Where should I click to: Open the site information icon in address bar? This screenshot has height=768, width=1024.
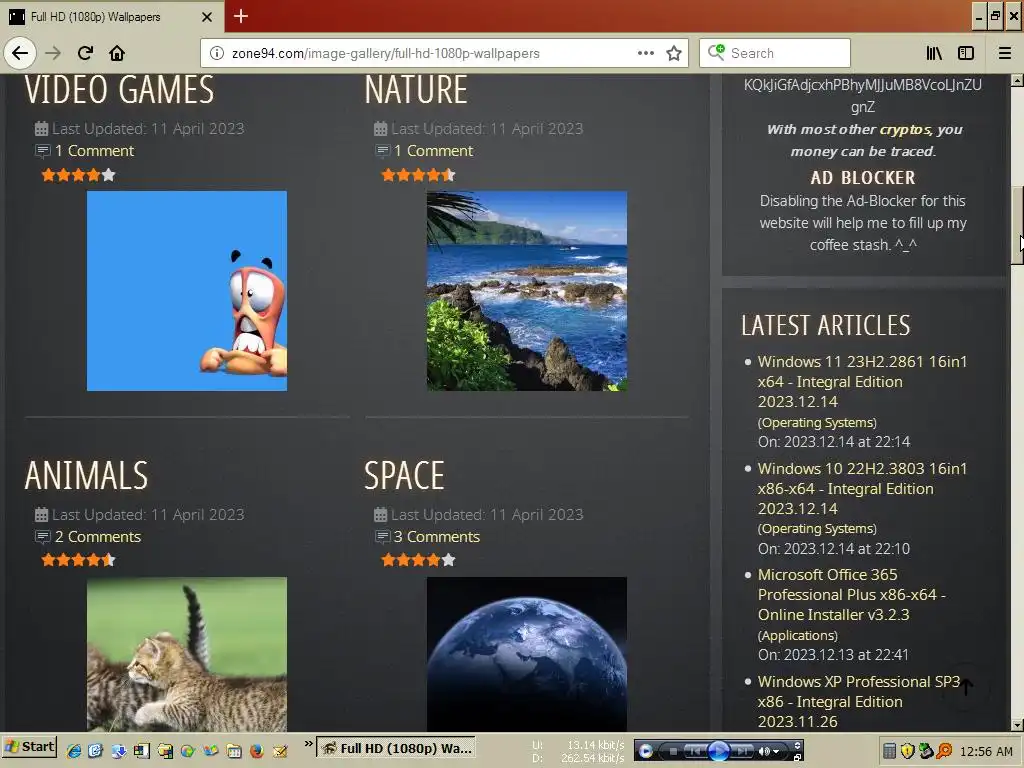coord(217,54)
